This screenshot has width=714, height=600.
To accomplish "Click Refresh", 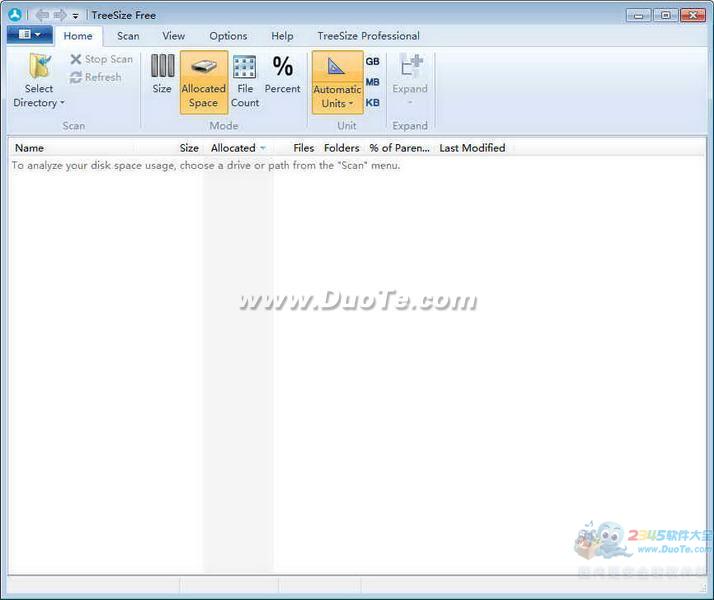I will click(96, 77).
